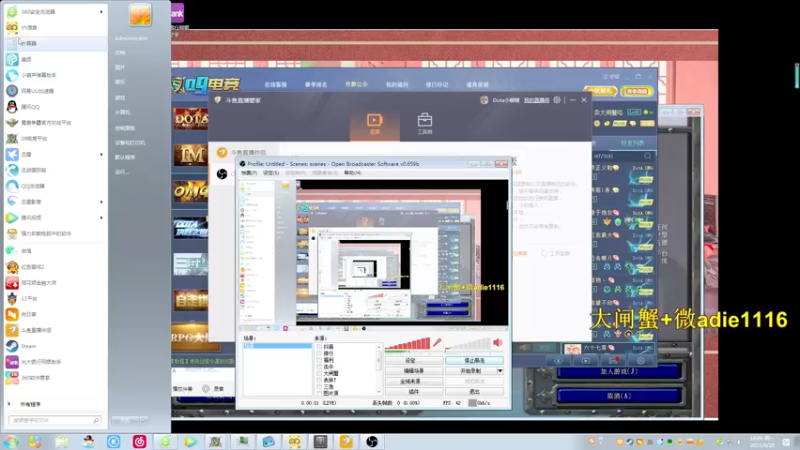Adjust the OBS desktop audio volume meter

pyautogui.click(x=467, y=343)
